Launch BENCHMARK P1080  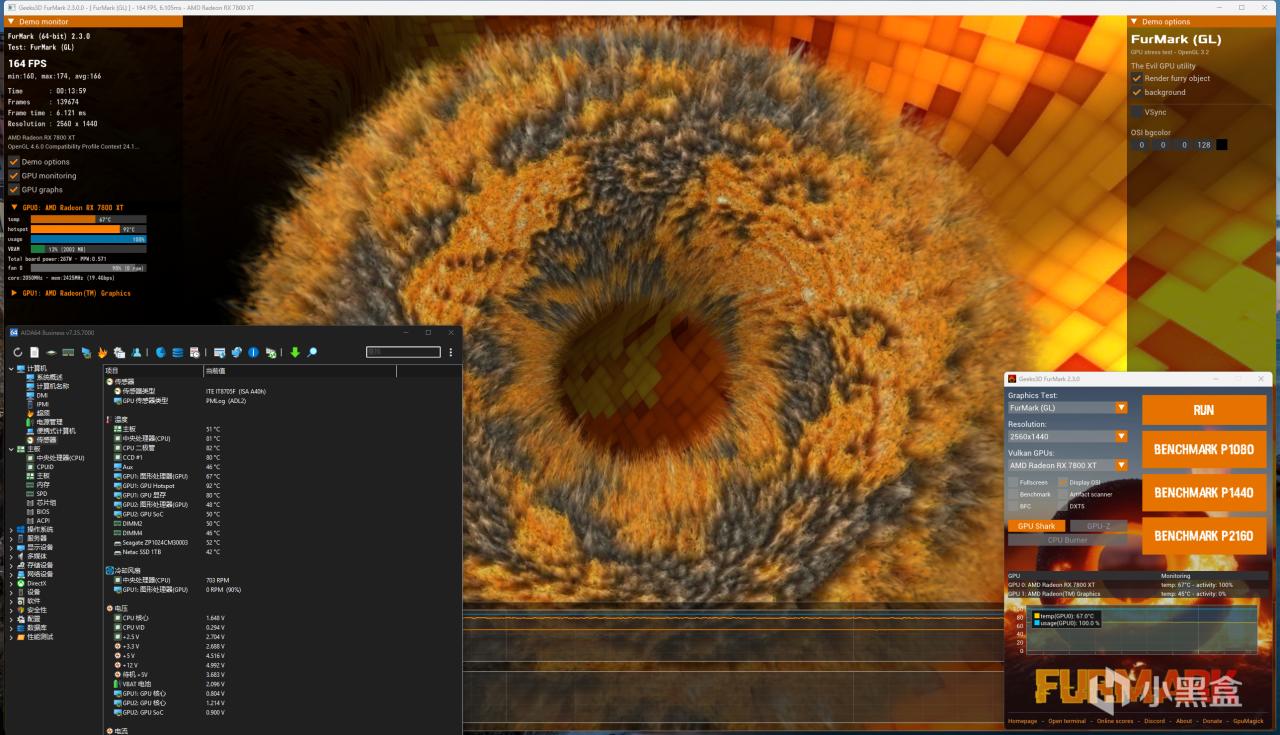[1204, 449]
